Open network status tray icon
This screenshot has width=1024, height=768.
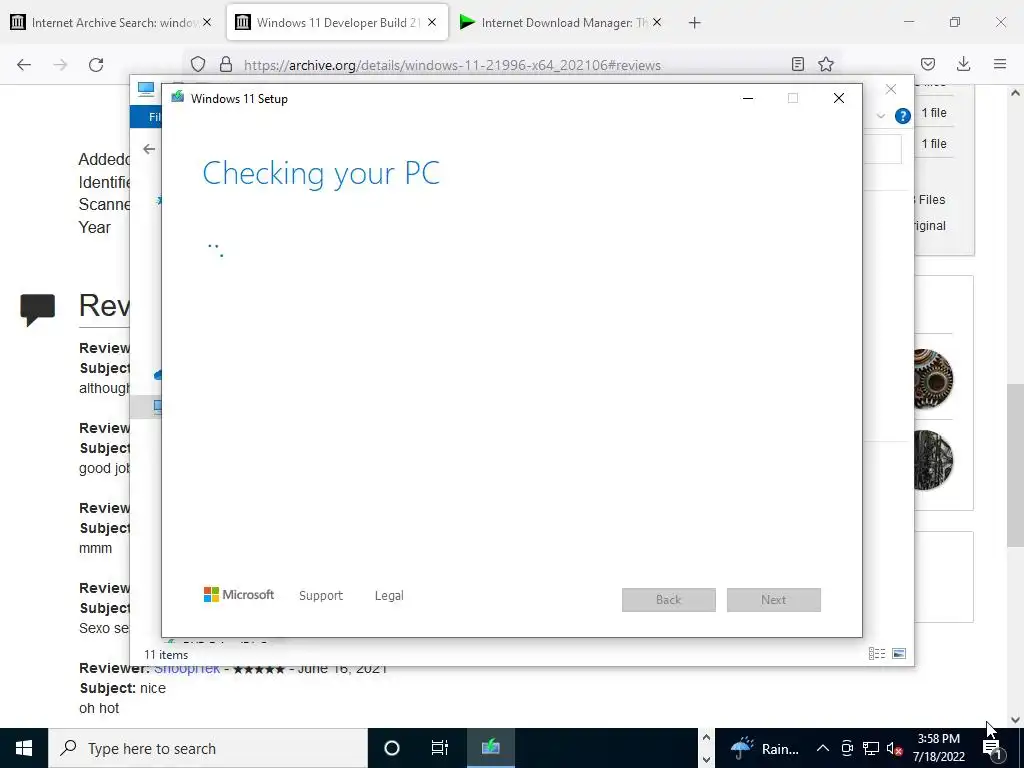click(x=871, y=748)
